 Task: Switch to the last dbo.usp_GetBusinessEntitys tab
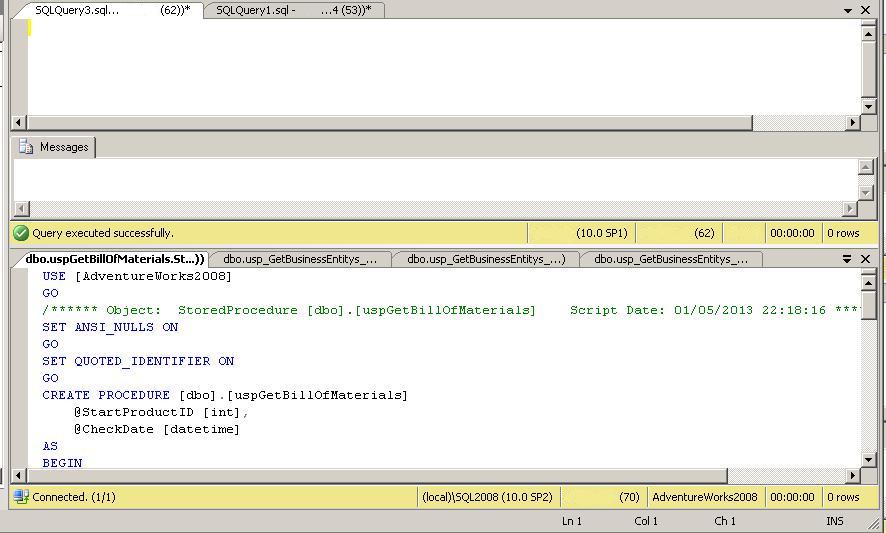click(670, 259)
